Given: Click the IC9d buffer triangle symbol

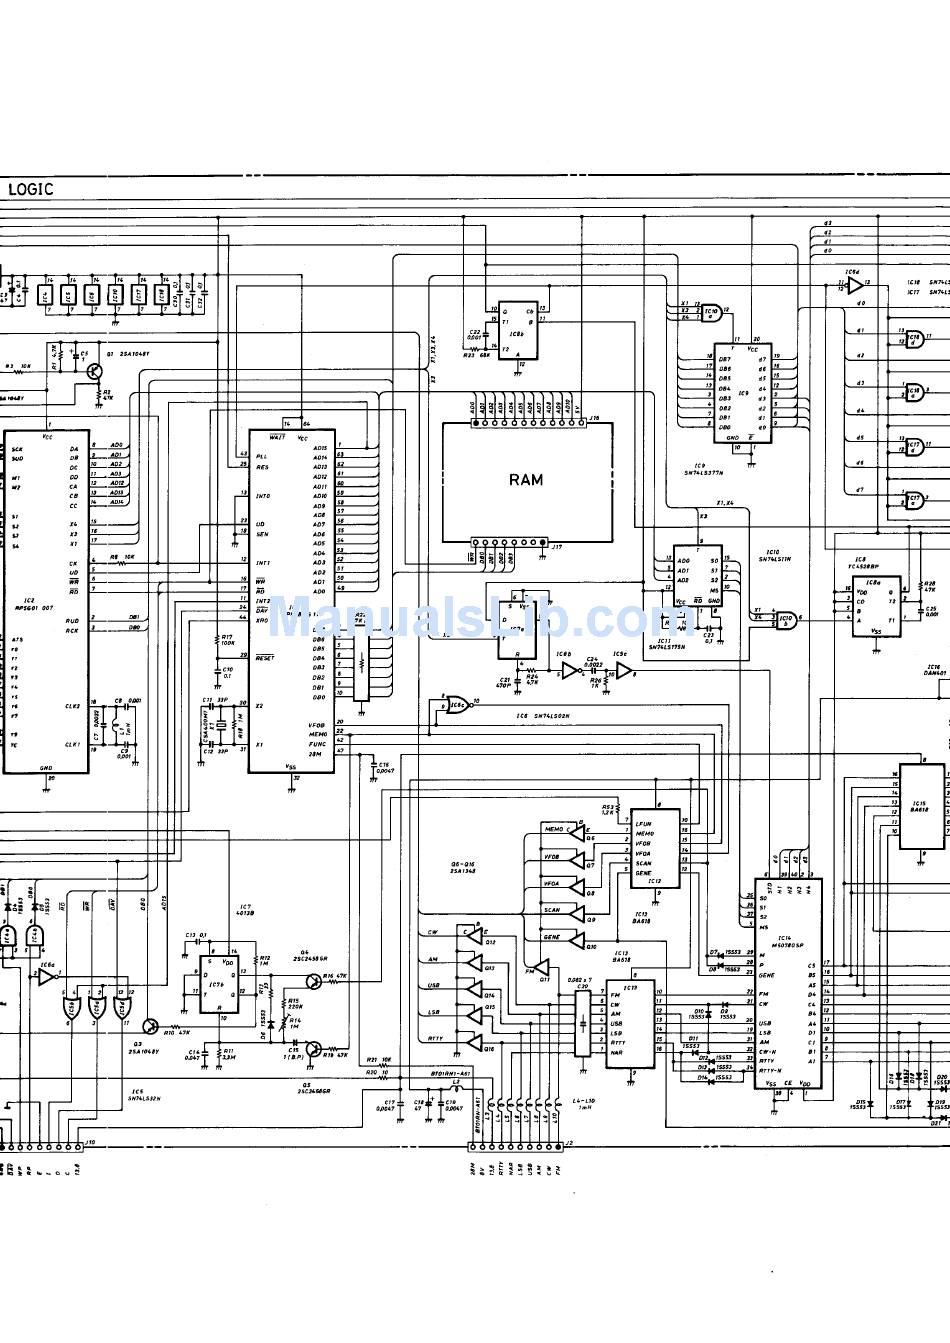Looking at the screenshot, I should point(854,285).
